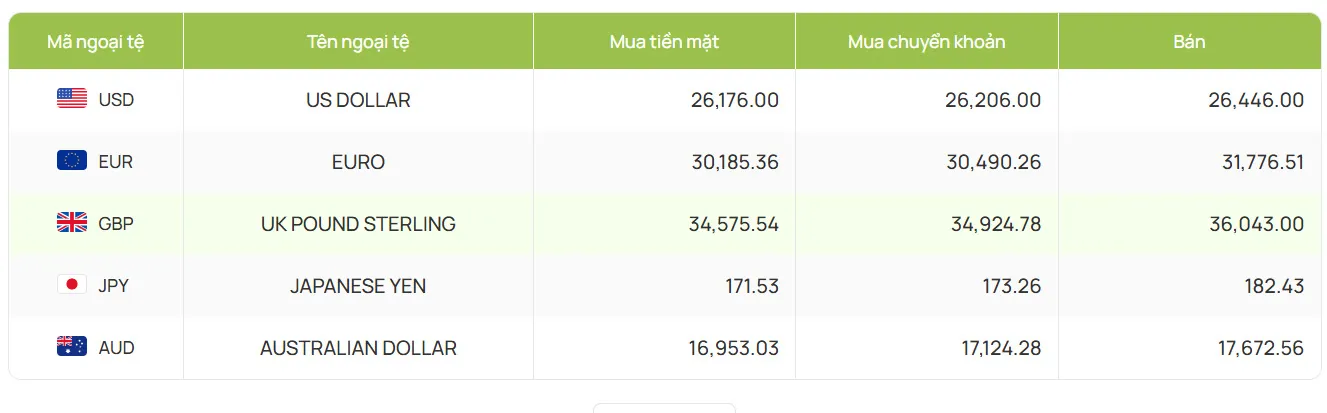The width and height of the screenshot is (1327, 413).
Task: Select GBP transfer buy rate 34,924.78
Action: [x=996, y=224]
